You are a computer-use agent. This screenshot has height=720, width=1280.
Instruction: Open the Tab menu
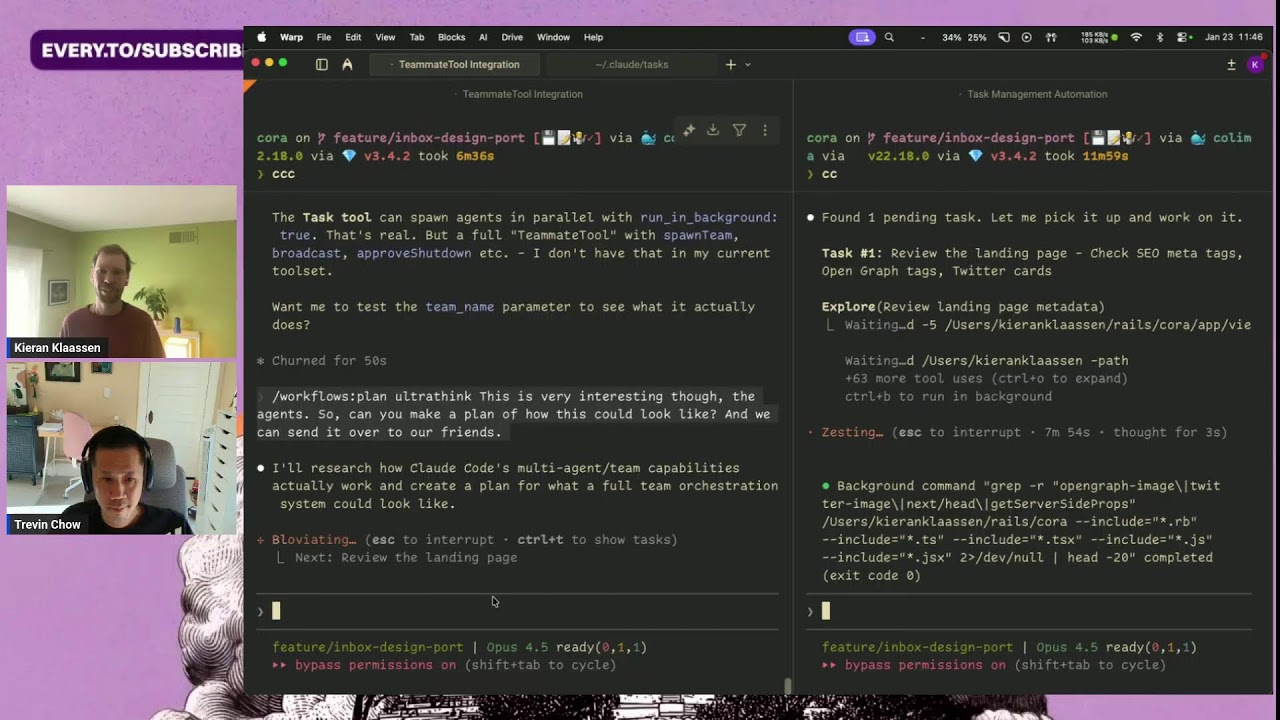[417, 37]
